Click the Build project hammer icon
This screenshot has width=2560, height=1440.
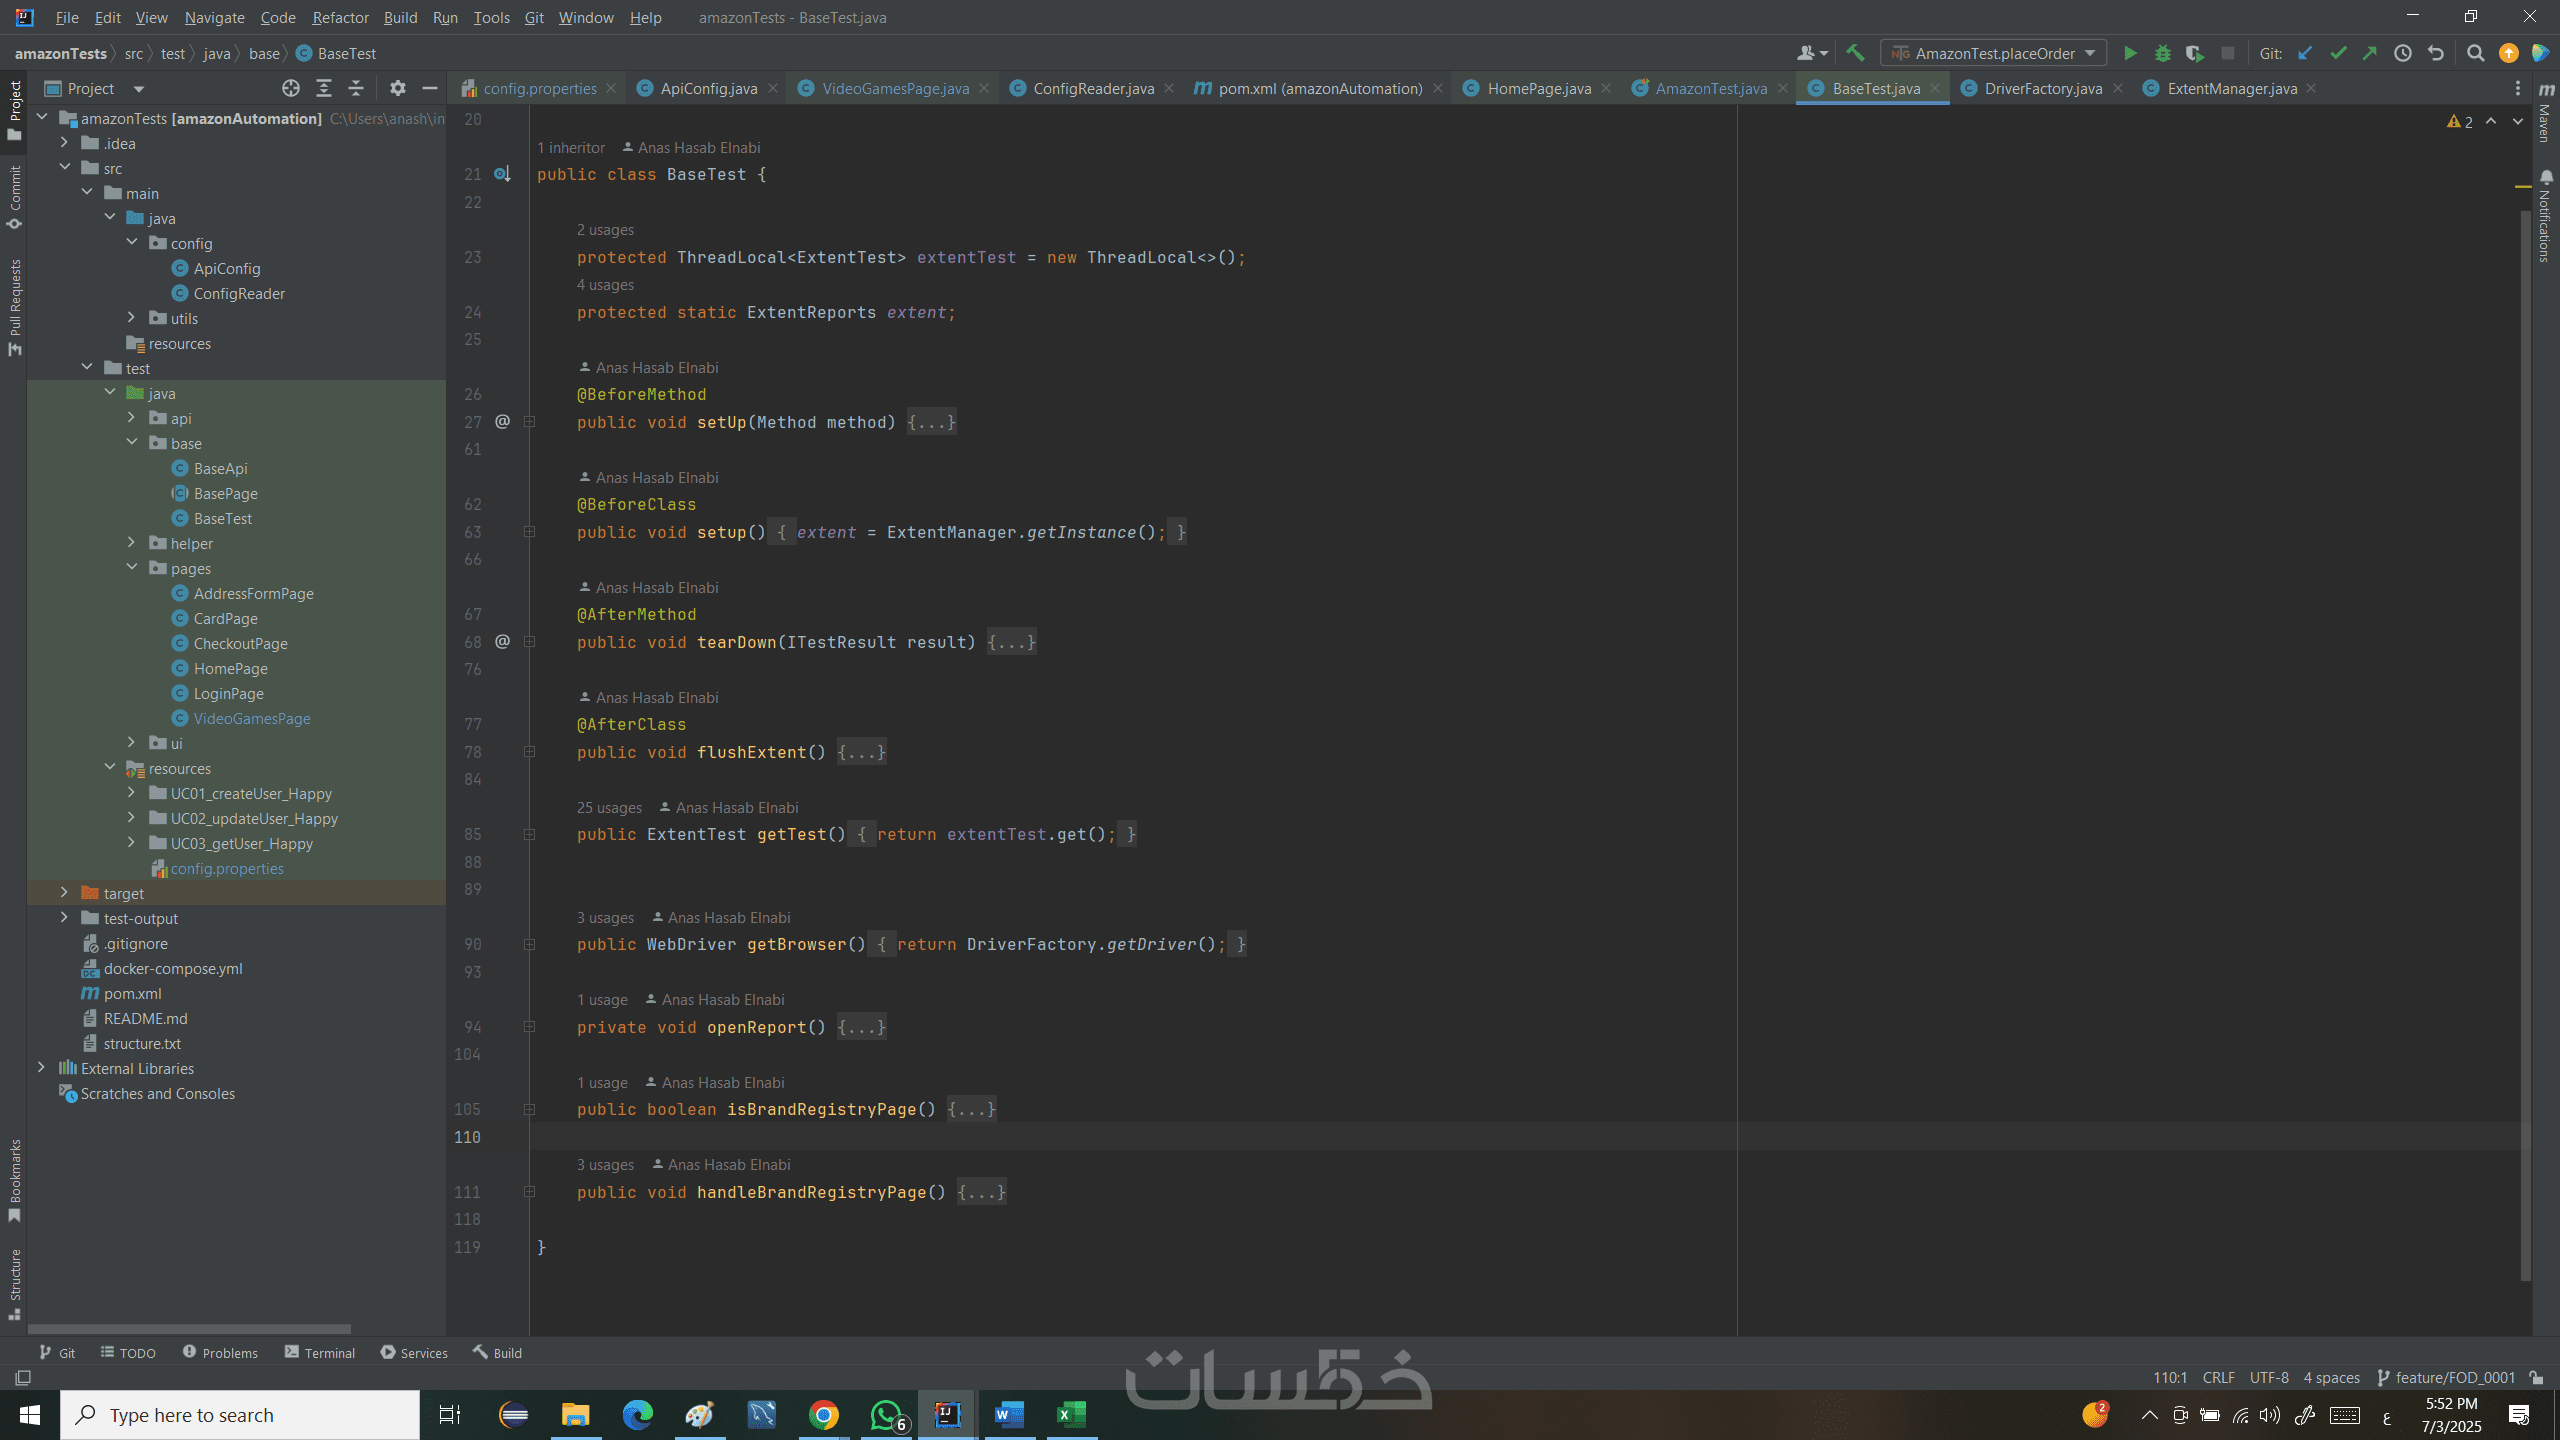1855,53
